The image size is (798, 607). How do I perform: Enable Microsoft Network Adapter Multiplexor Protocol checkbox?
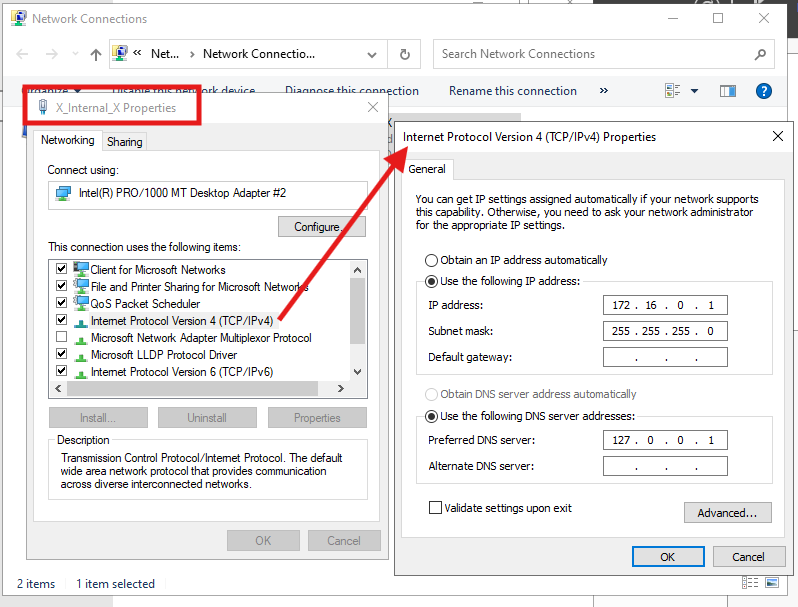coord(62,336)
